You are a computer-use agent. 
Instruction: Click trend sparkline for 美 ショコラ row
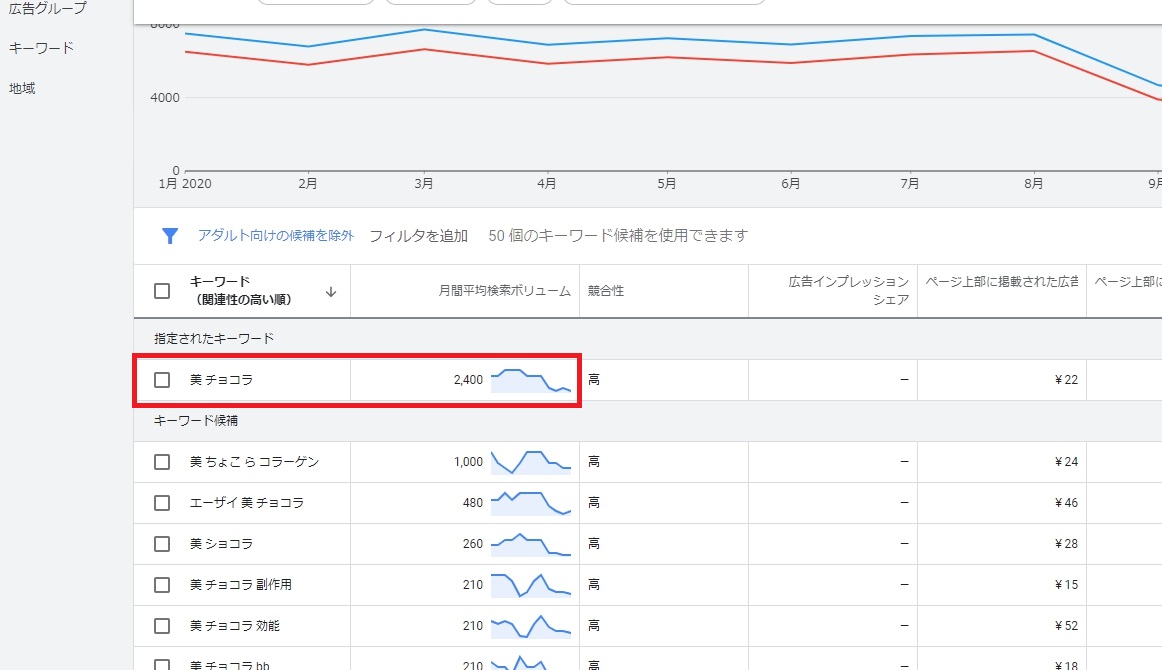point(530,544)
